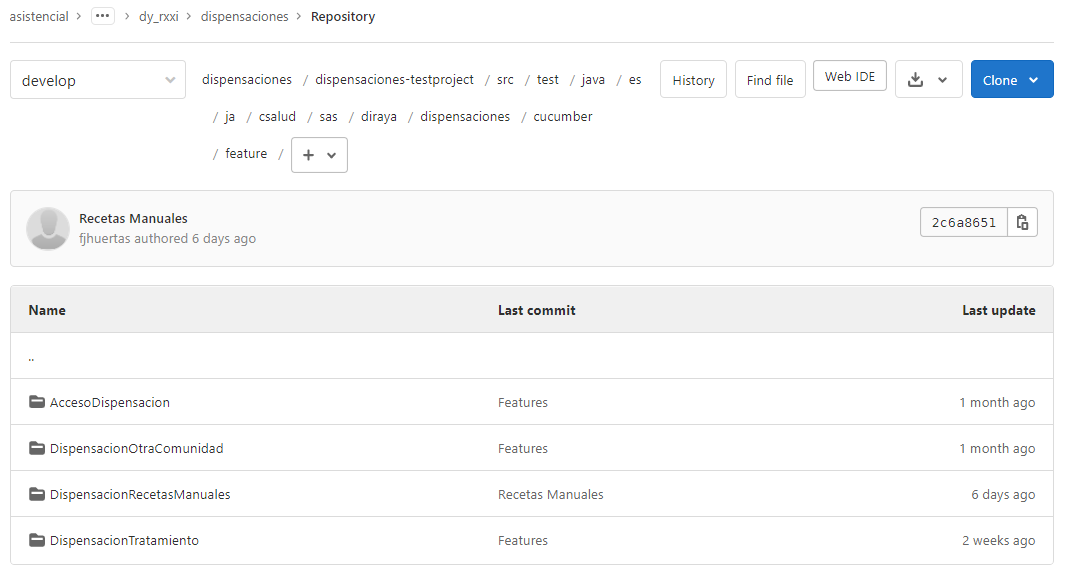Open Features commit for DispensacionTratamiento row

coord(523,540)
